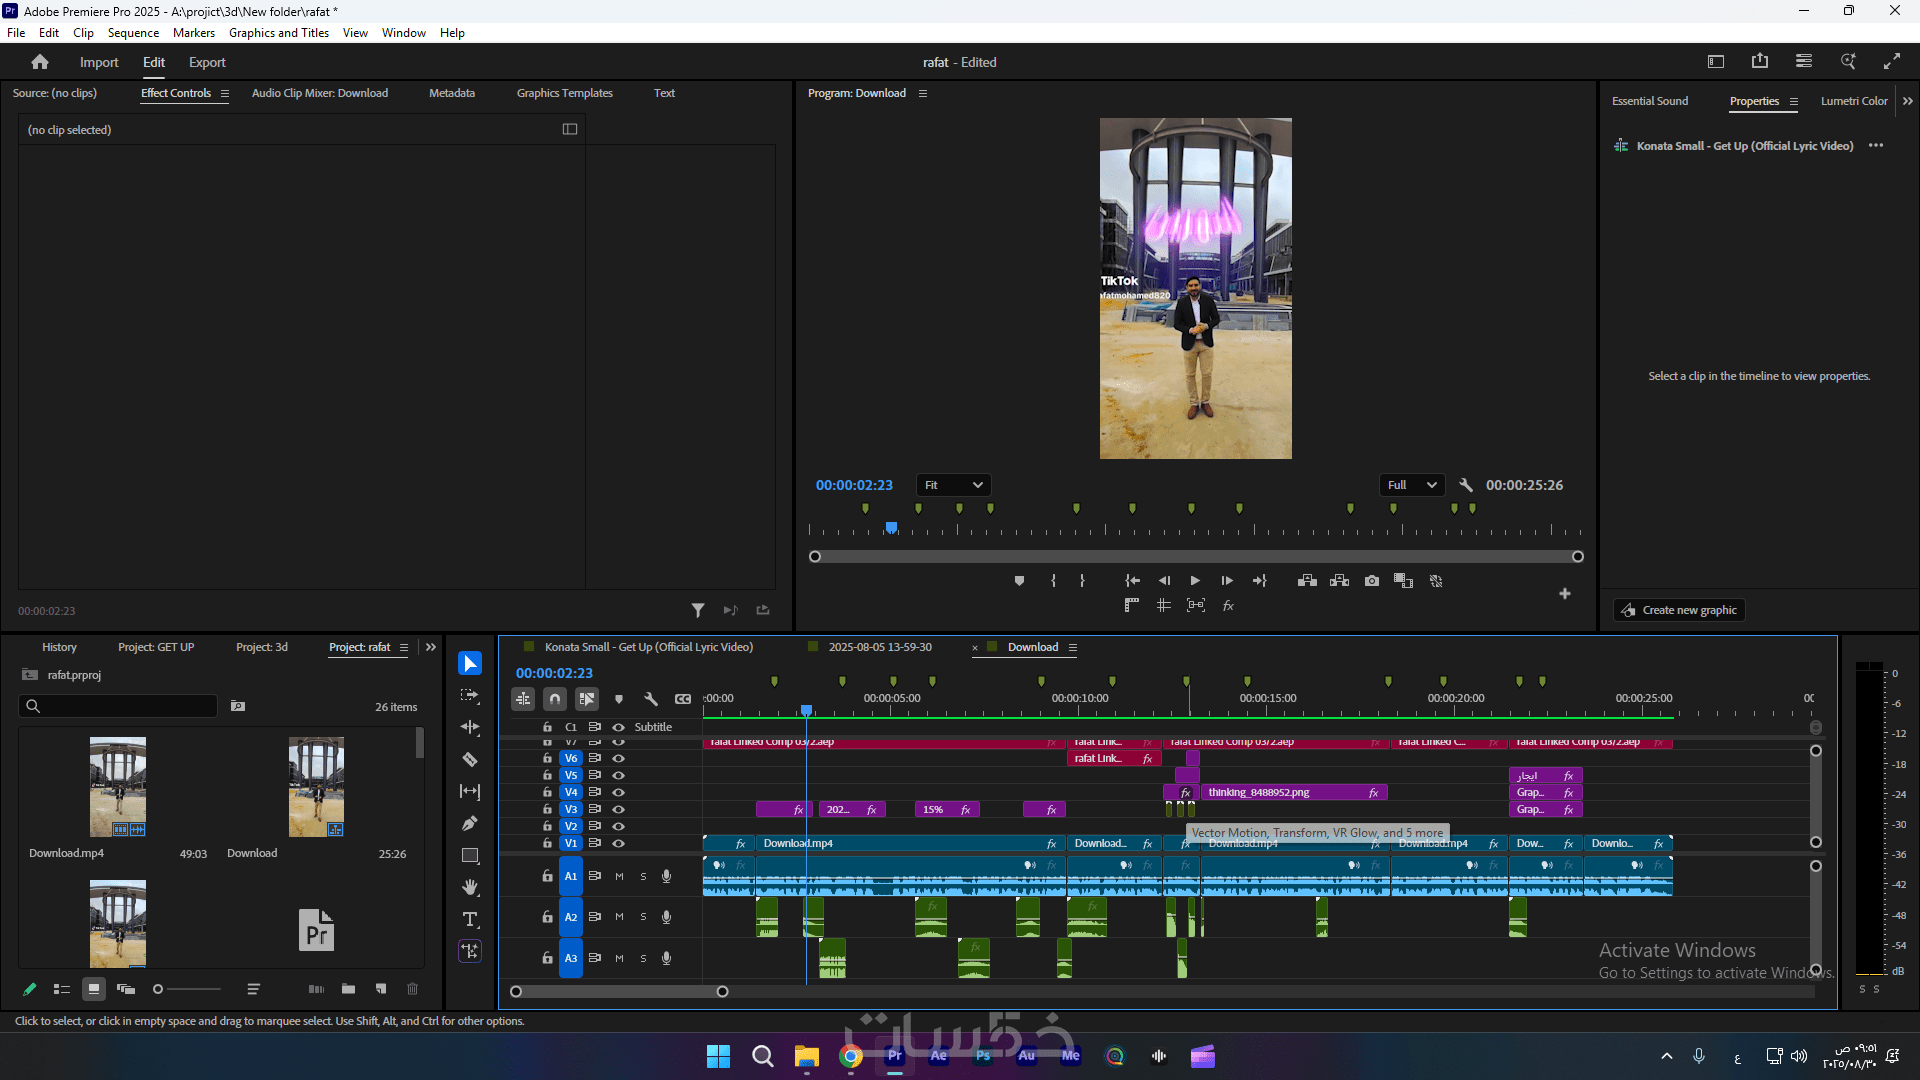Select the Hand tool

(x=469, y=887)
